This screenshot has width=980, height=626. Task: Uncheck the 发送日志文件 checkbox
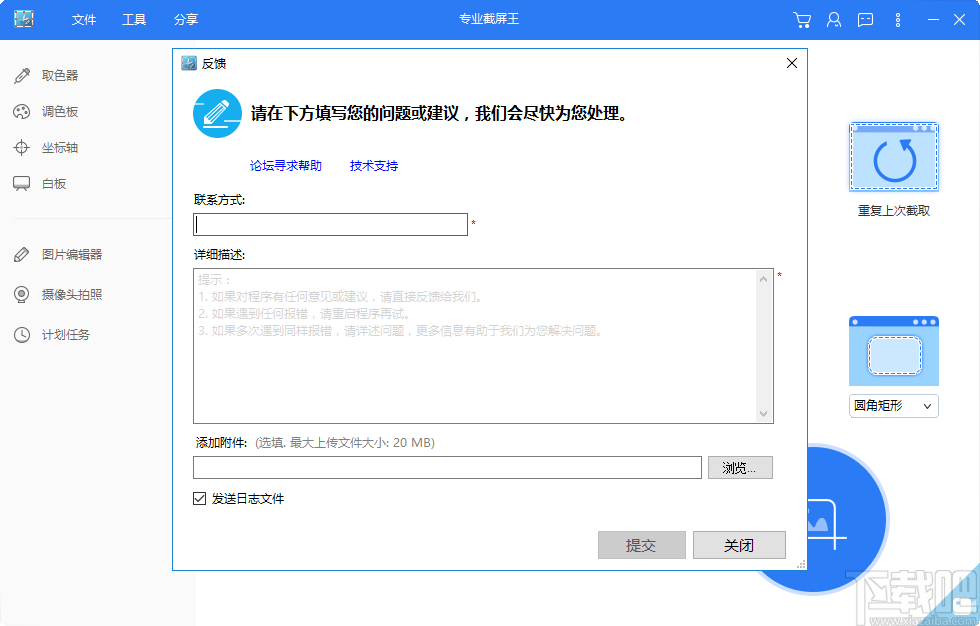[194, 498]
